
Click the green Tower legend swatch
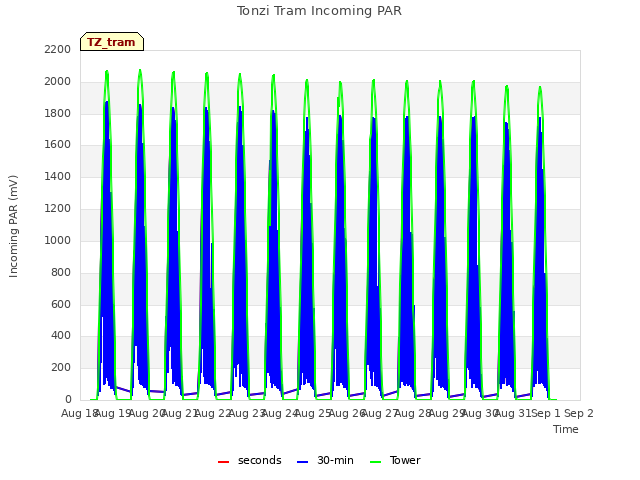(375, 462)
